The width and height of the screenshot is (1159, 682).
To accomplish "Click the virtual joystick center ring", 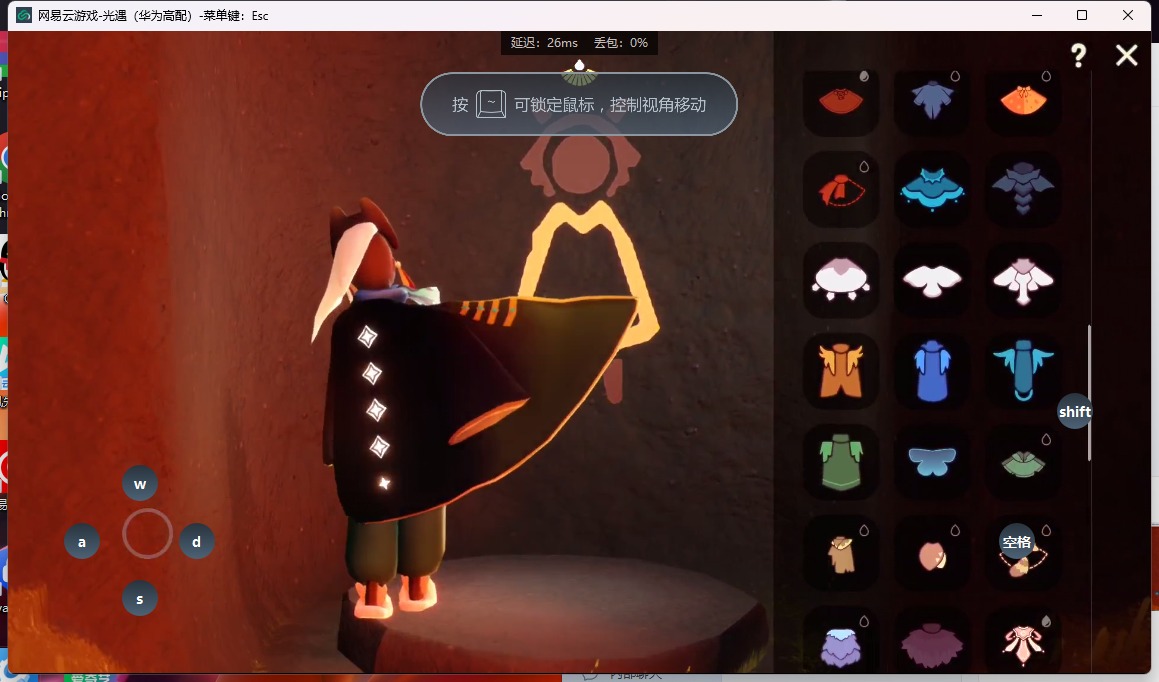I will [147, 533].
